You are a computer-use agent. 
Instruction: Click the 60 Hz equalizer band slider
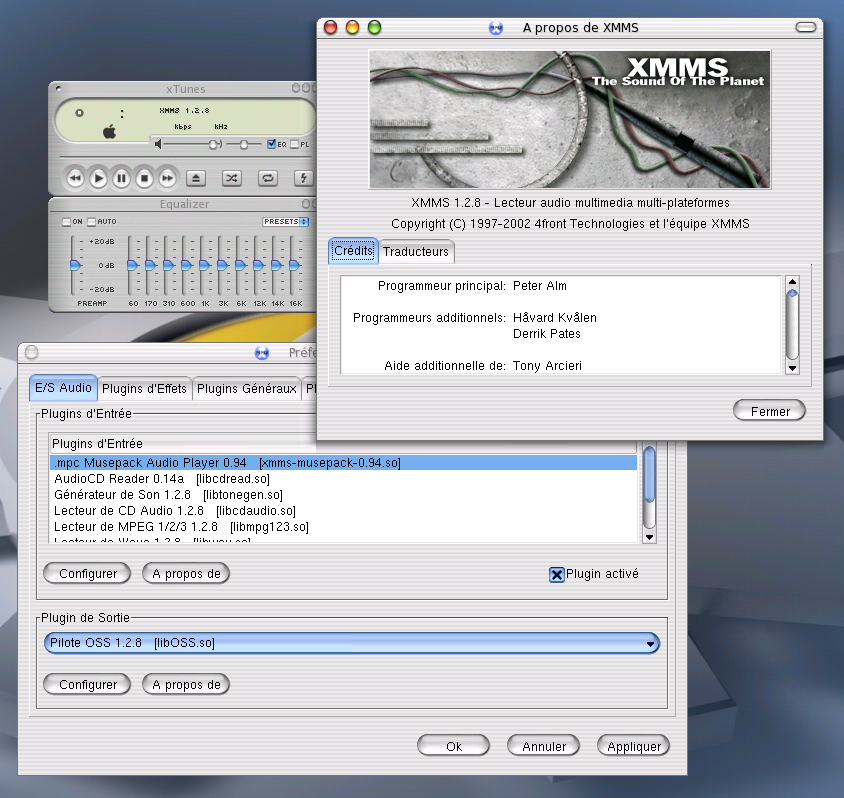132,265
